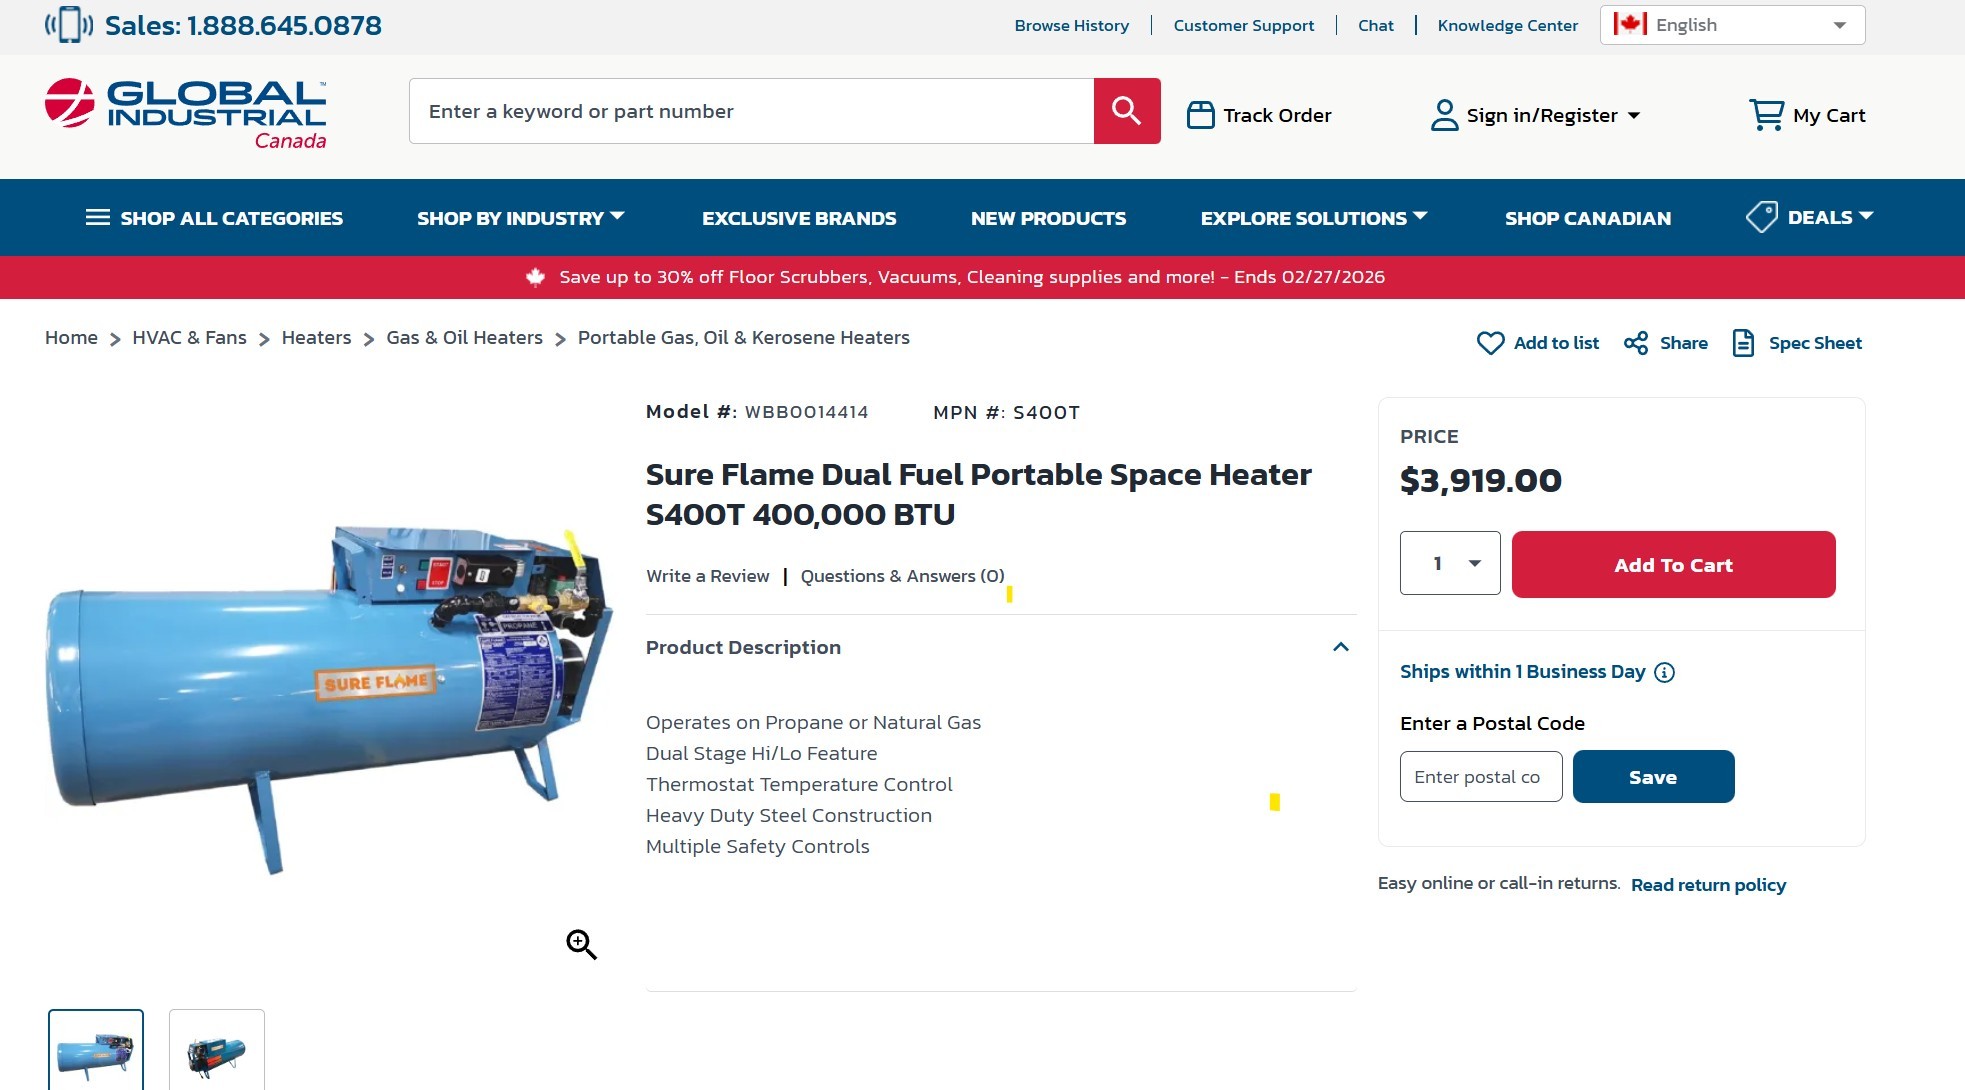The image size is (1965, 1090).
Task: Open the My Cart shopping cart icon
Action: coord(1766,115)
